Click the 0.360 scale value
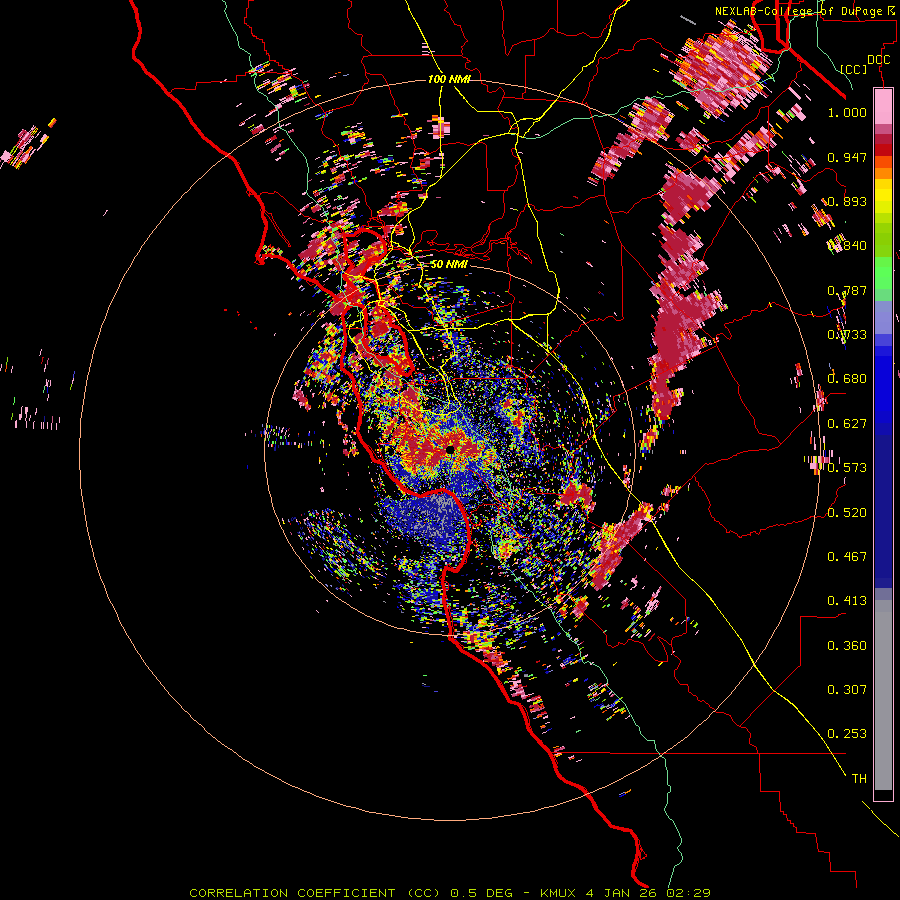Screen dimensions: 900x900 coord(847,646)
